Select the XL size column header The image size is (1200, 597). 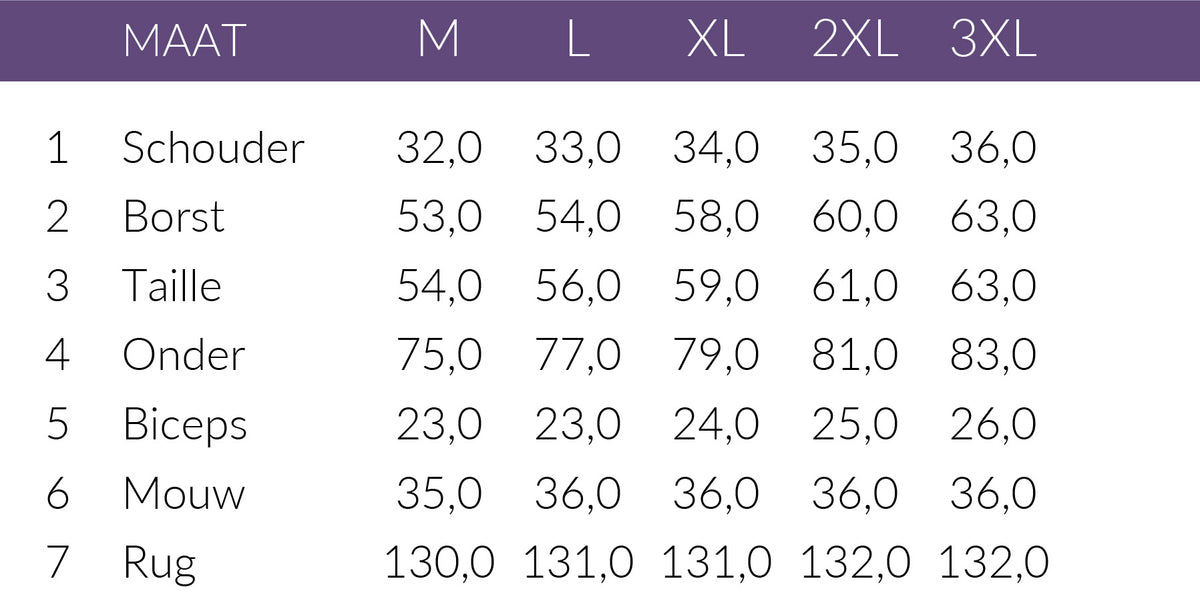click(x=716, y=41)
